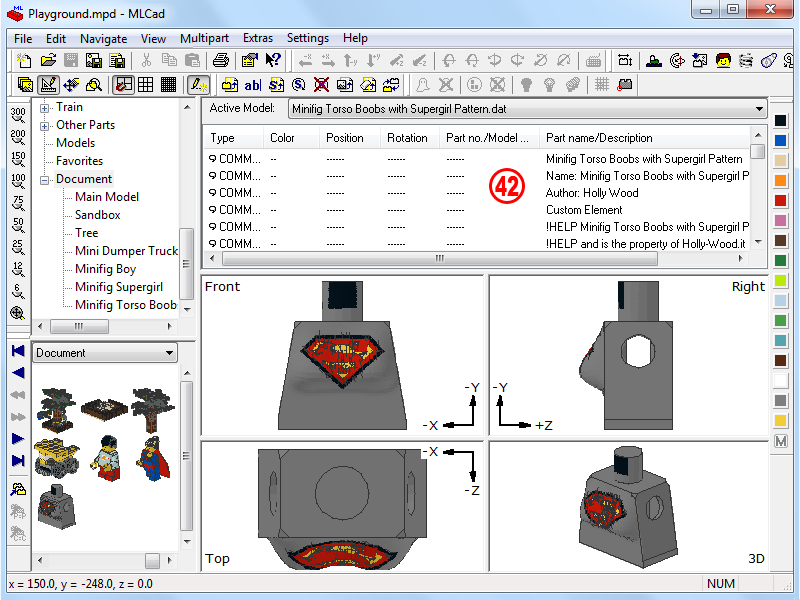
Task: Select the Mini Dumper Truck tree item
Action: 127,251
